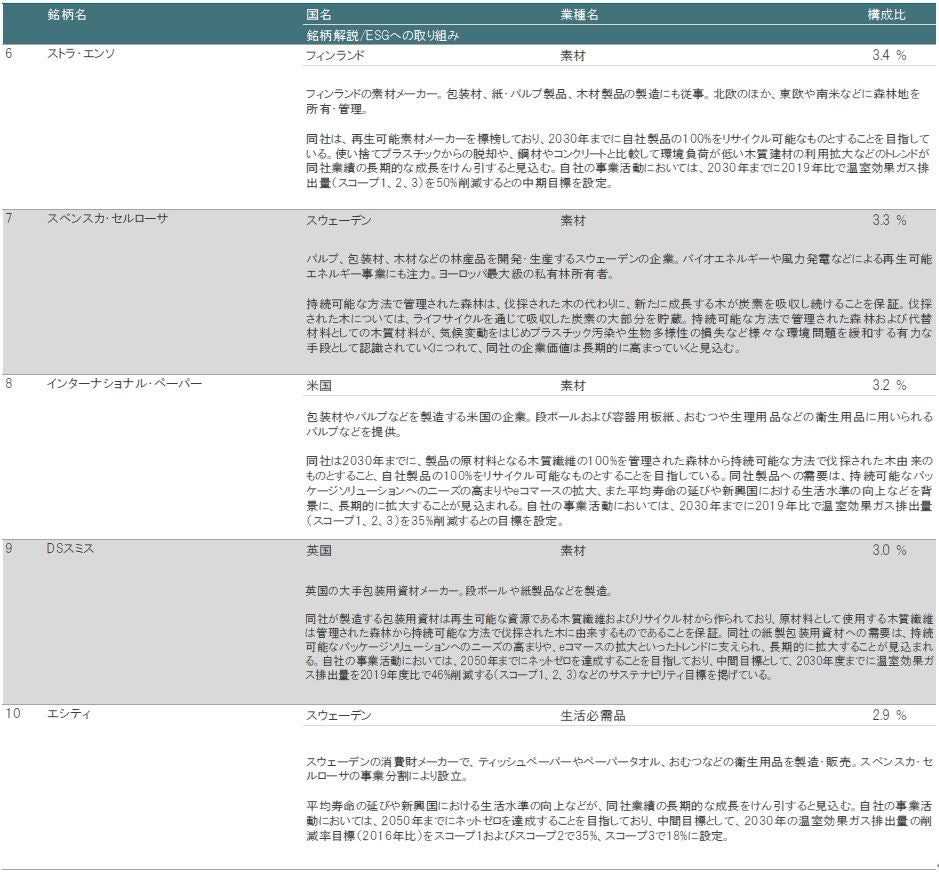
Task: Select the 銘柄解説/ESGへの取り組み subheader
Action: tap(383, 35)
